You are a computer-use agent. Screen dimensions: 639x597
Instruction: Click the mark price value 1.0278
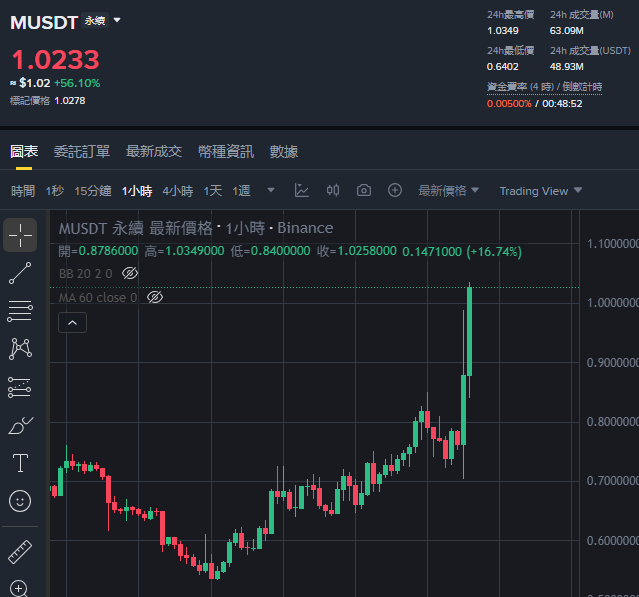[70, 101]
